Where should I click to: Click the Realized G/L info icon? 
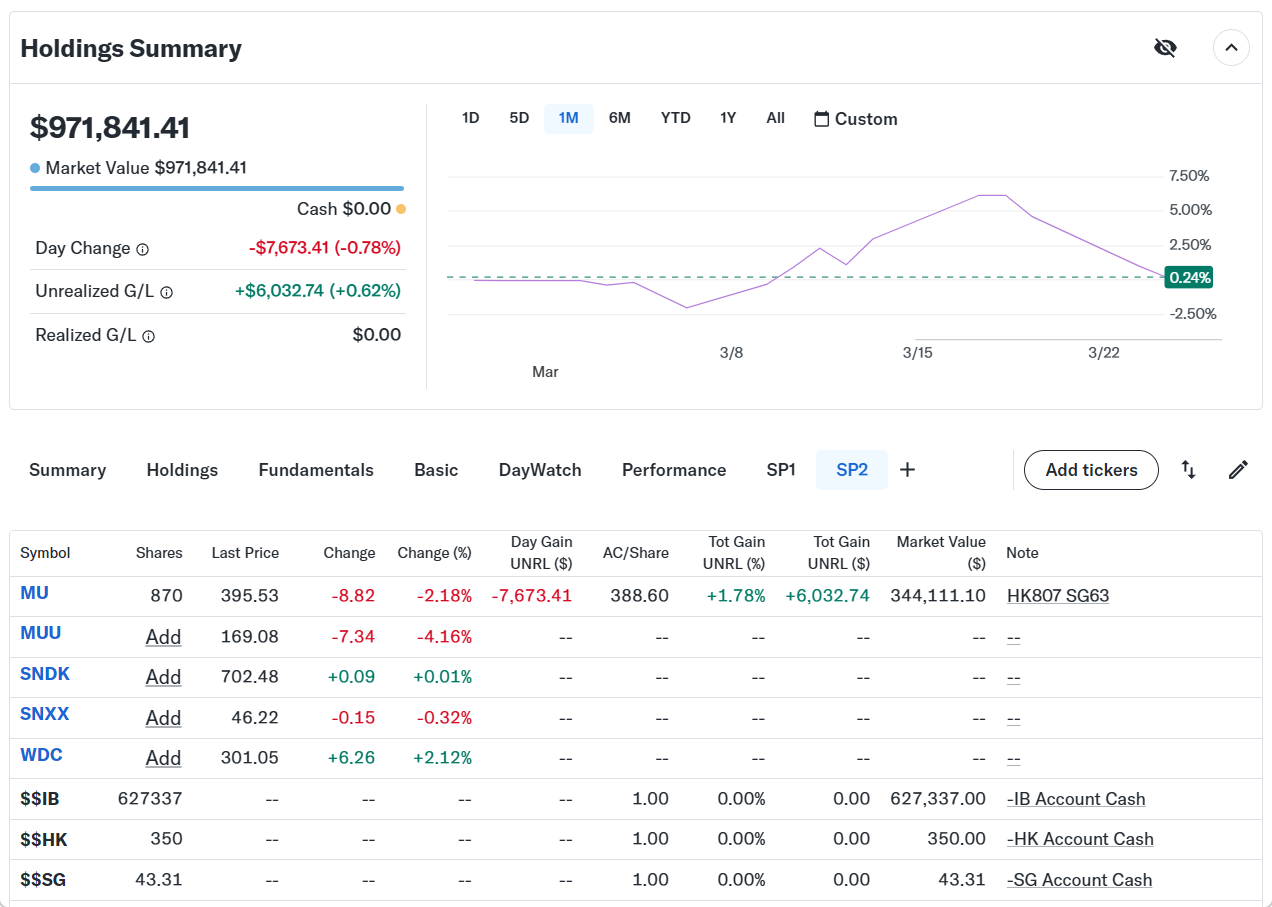149,337
